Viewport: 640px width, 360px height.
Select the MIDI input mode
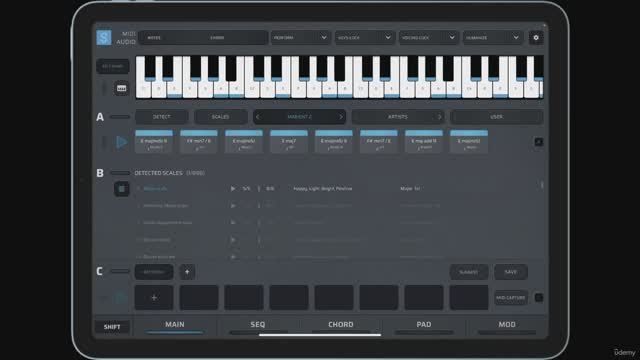pos(129,33)
